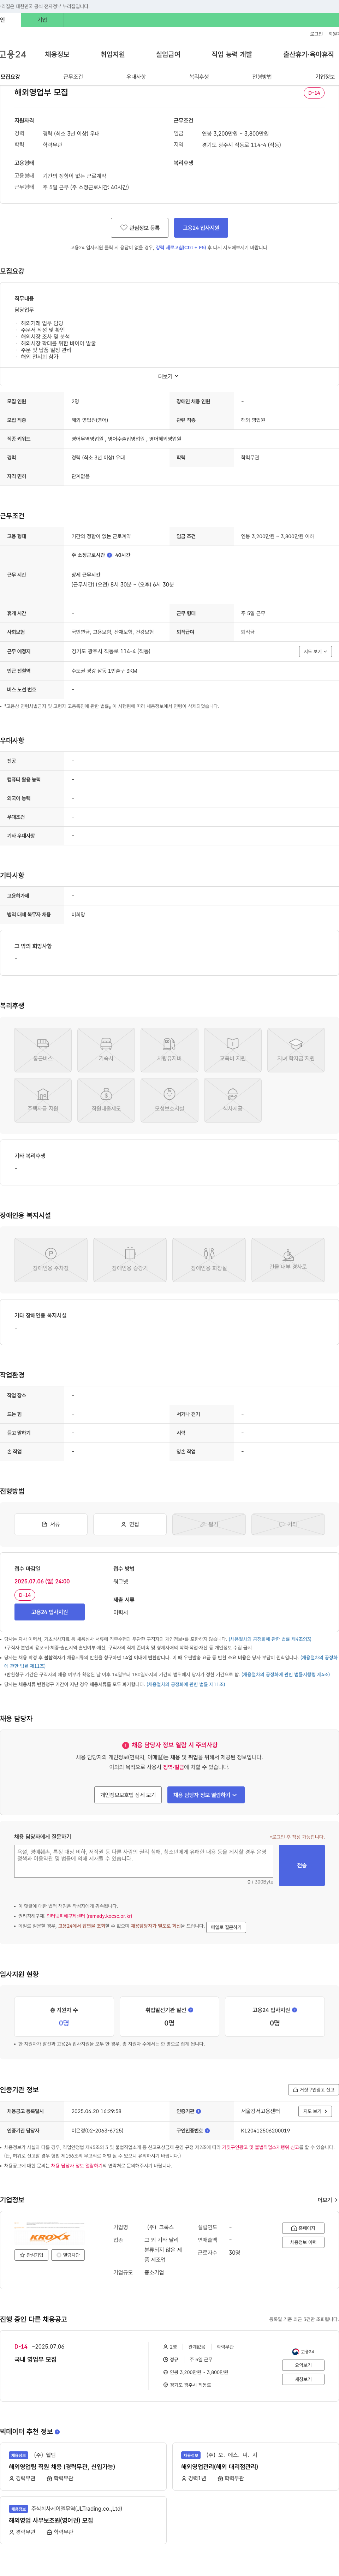Switch to the 복리후생 section tab

199,77
